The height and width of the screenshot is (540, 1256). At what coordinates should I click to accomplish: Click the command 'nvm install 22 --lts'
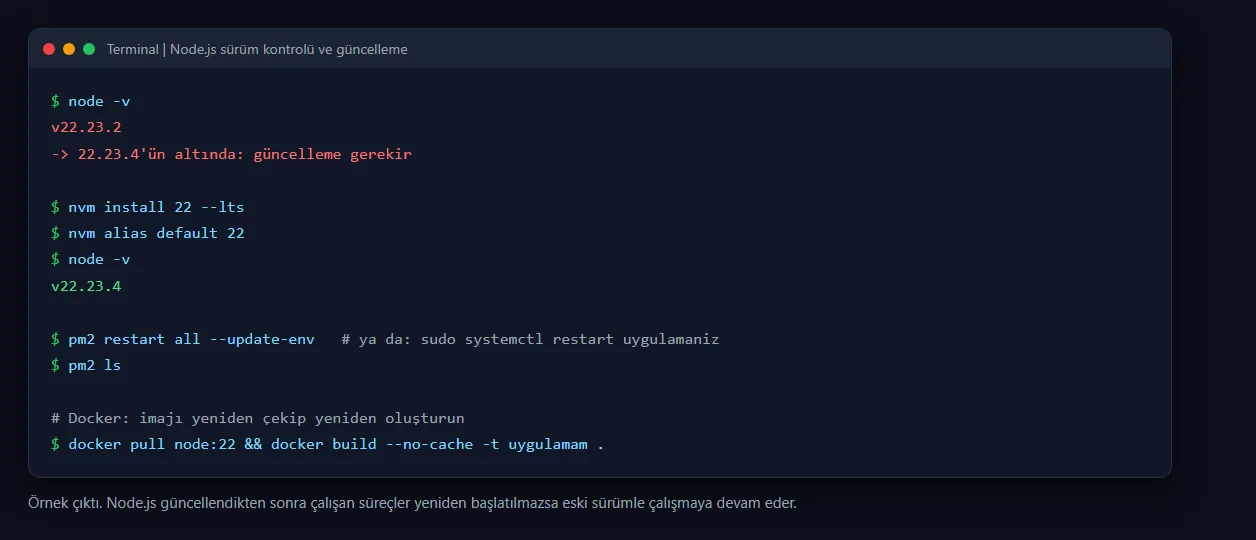(156, 207)
